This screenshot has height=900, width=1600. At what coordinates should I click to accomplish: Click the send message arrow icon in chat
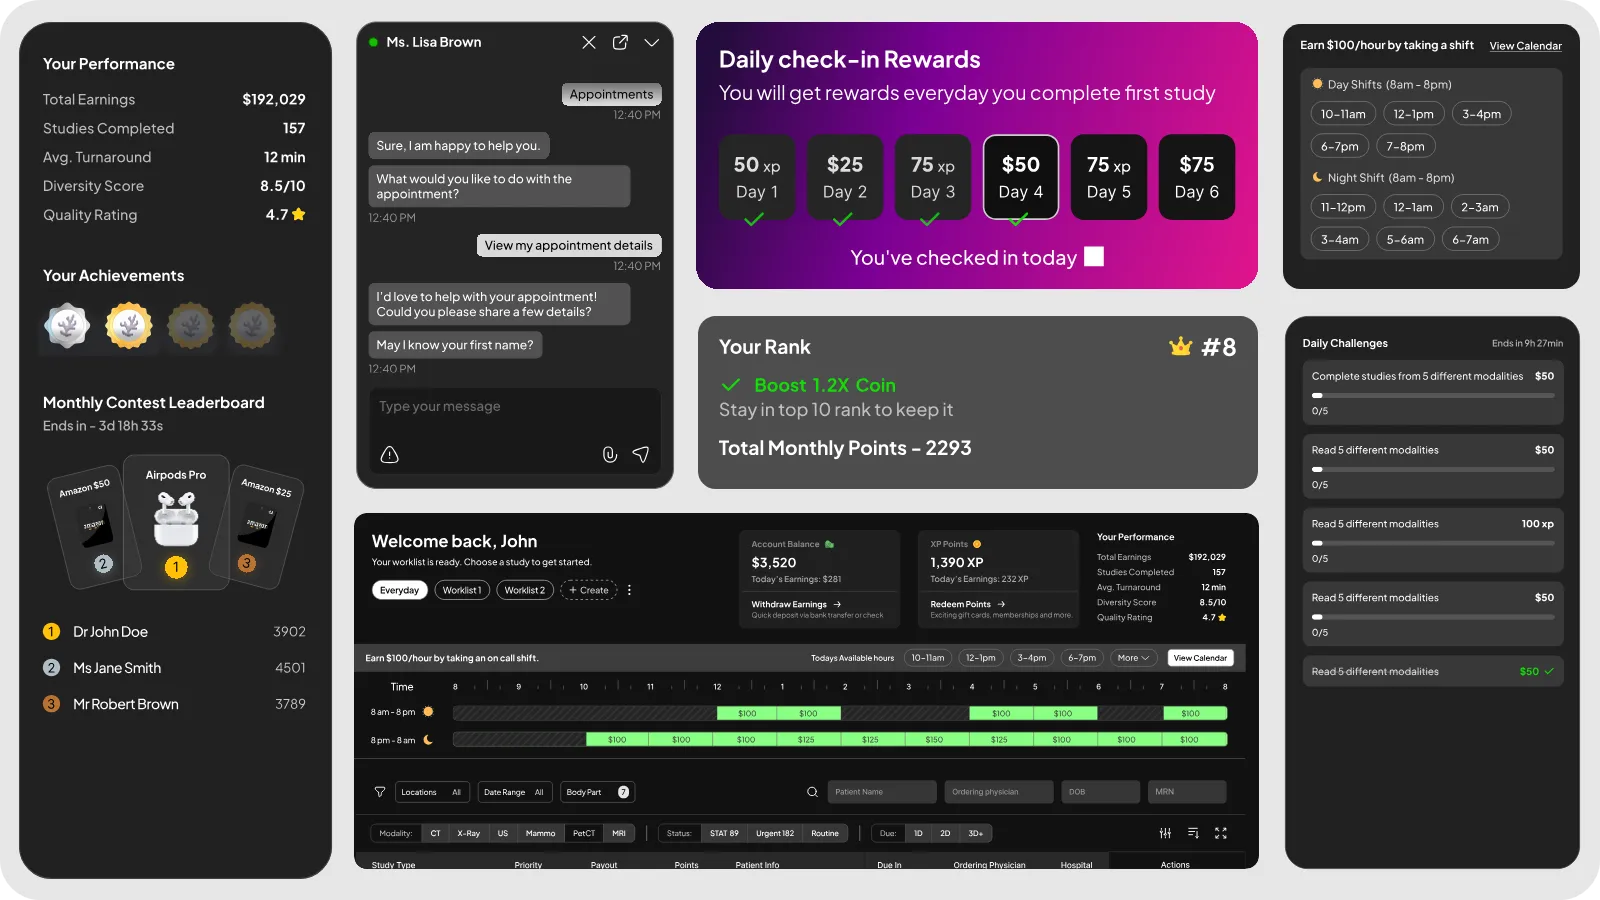pos(641,455)
